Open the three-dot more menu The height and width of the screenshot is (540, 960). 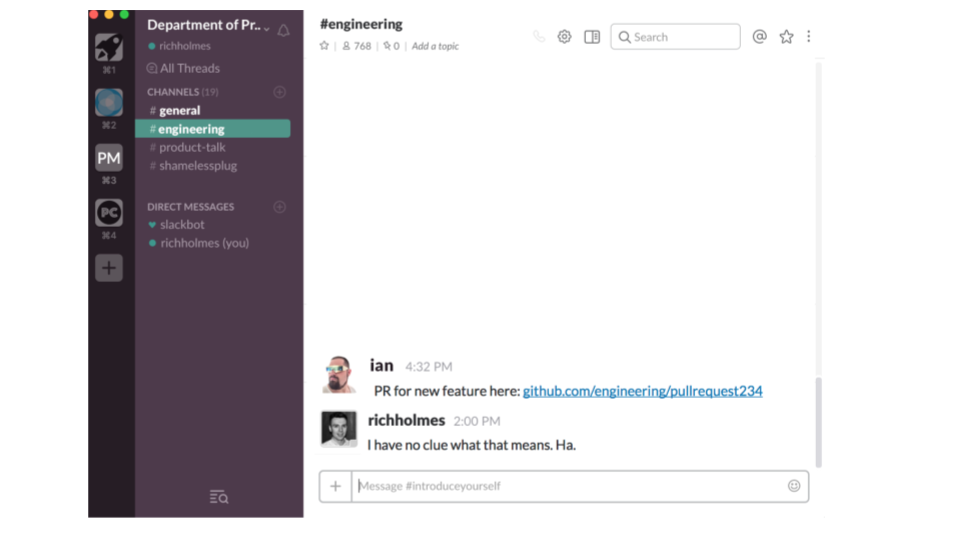(x=808, y=37)
